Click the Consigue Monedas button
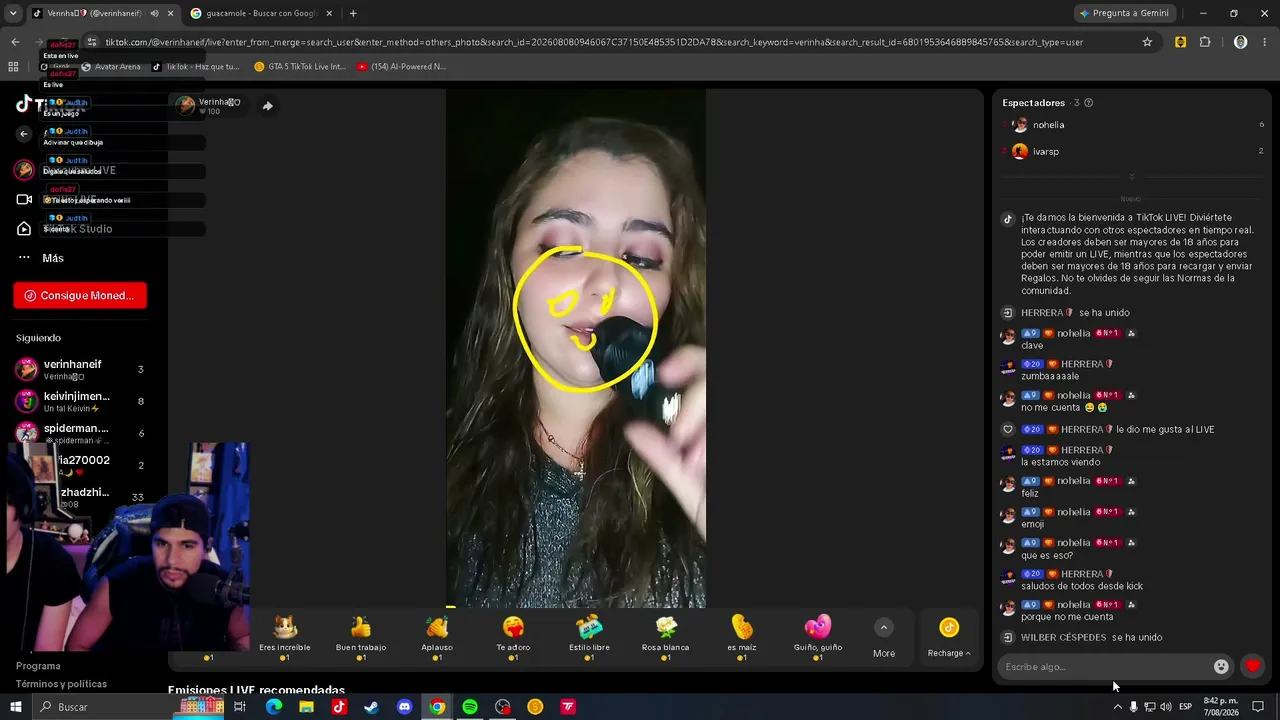The image size is (1280, 720). tap(80, 296)
